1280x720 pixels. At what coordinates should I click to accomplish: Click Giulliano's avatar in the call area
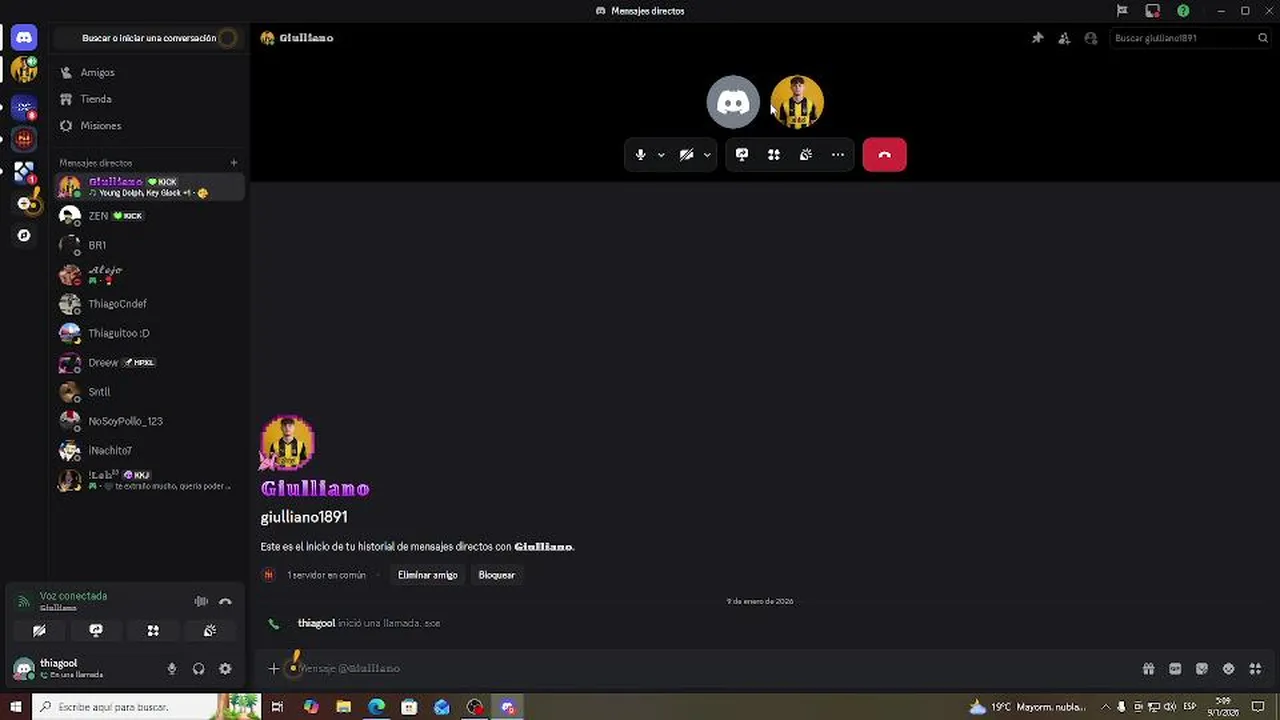pos(797,102)
